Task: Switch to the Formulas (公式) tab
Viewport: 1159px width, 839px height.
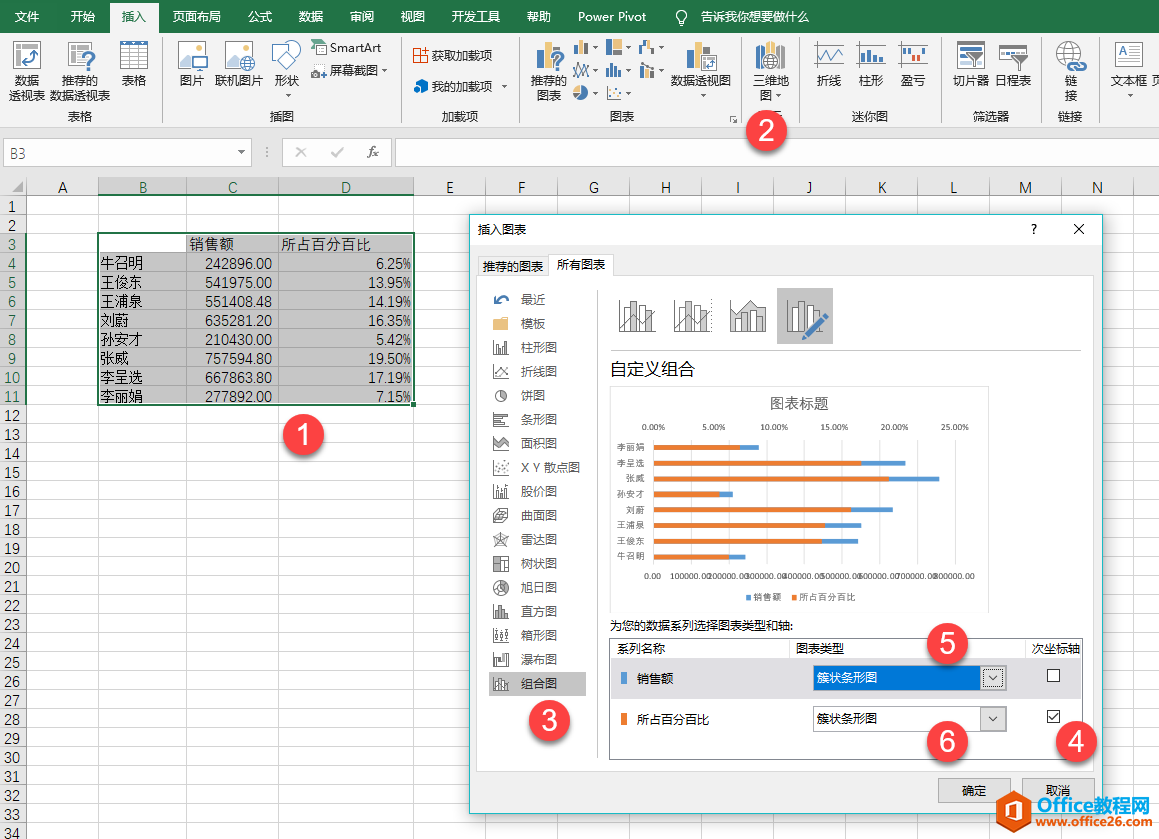Action: [x=259, y=16]
